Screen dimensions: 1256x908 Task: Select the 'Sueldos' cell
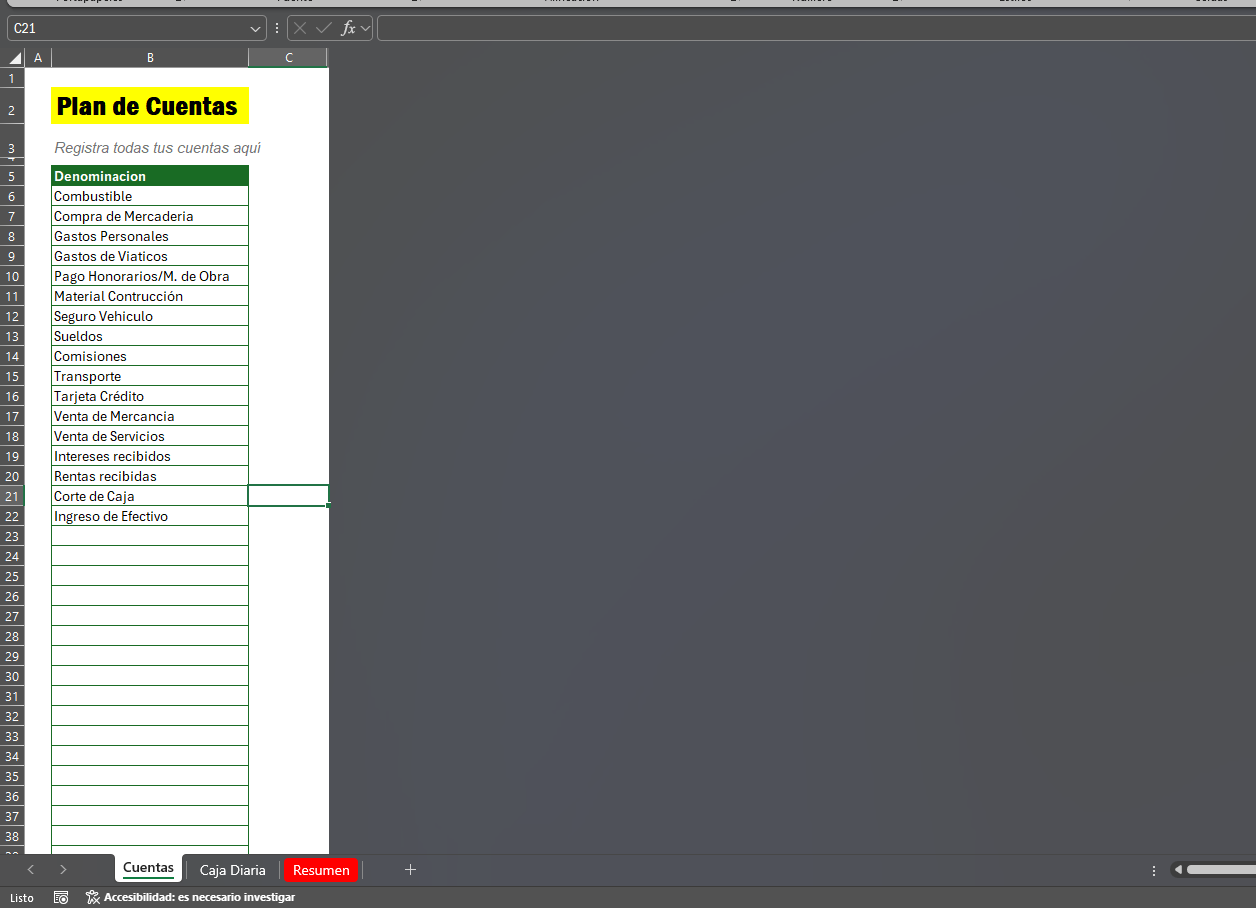point(150,336)
